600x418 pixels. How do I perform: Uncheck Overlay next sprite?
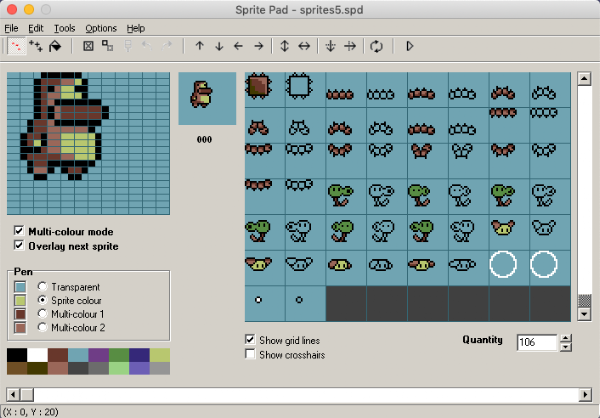pos(19,245)
